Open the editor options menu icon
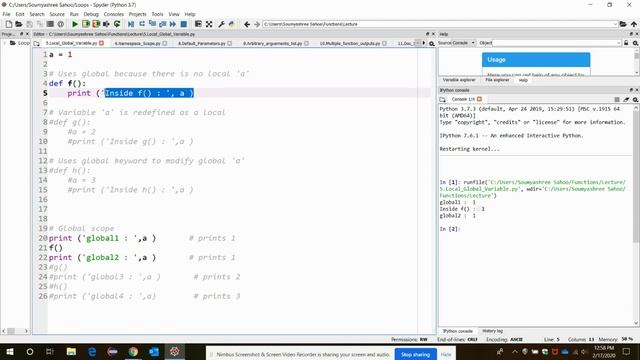Viewport: 640px width, 360px height. pos(432,43)
